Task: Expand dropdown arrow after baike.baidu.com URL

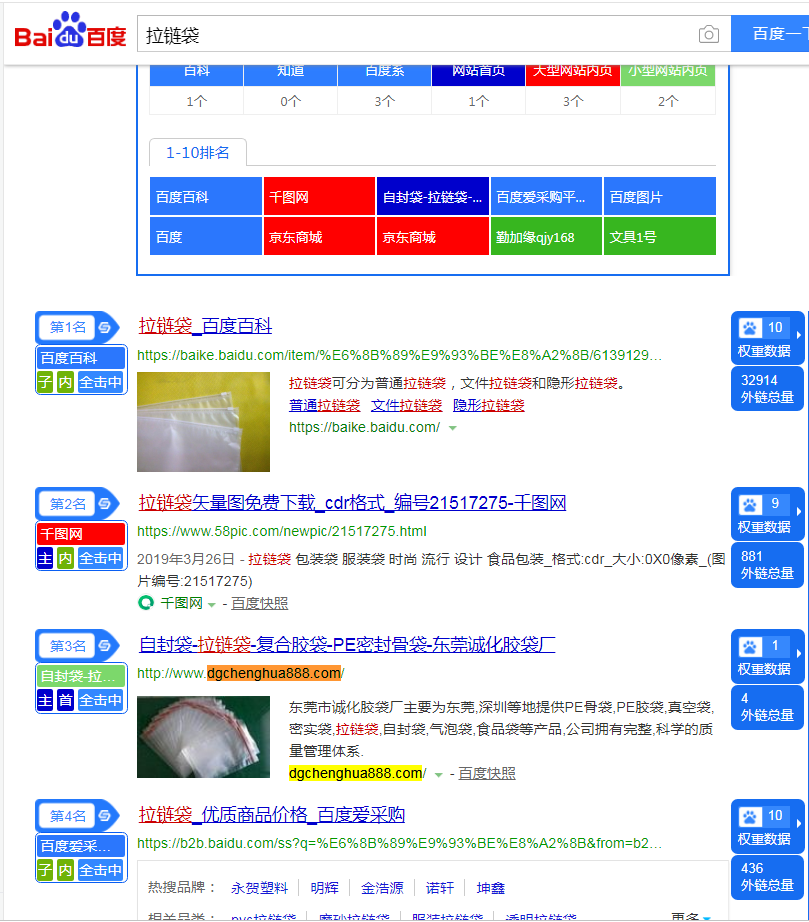Action: click(453, 428)
